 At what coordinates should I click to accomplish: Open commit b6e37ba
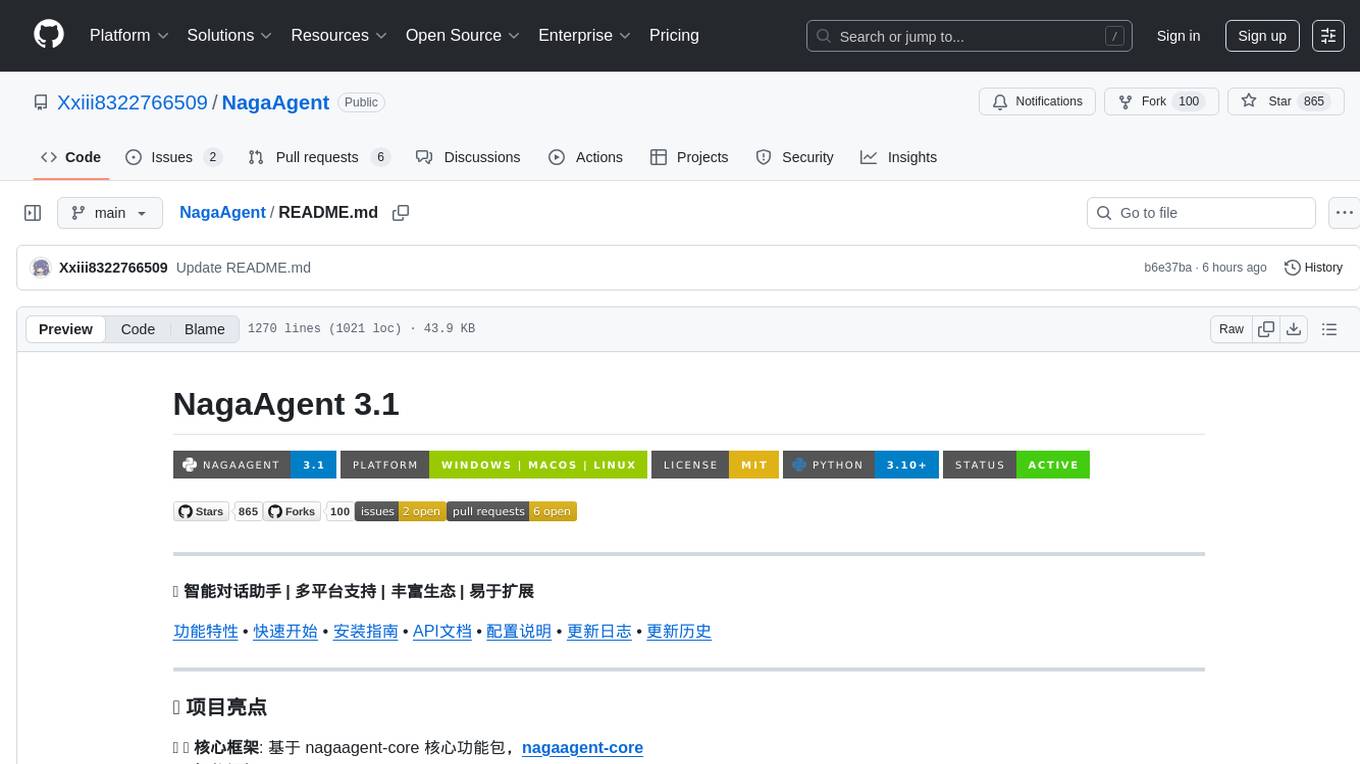[x=1168, y=268]
